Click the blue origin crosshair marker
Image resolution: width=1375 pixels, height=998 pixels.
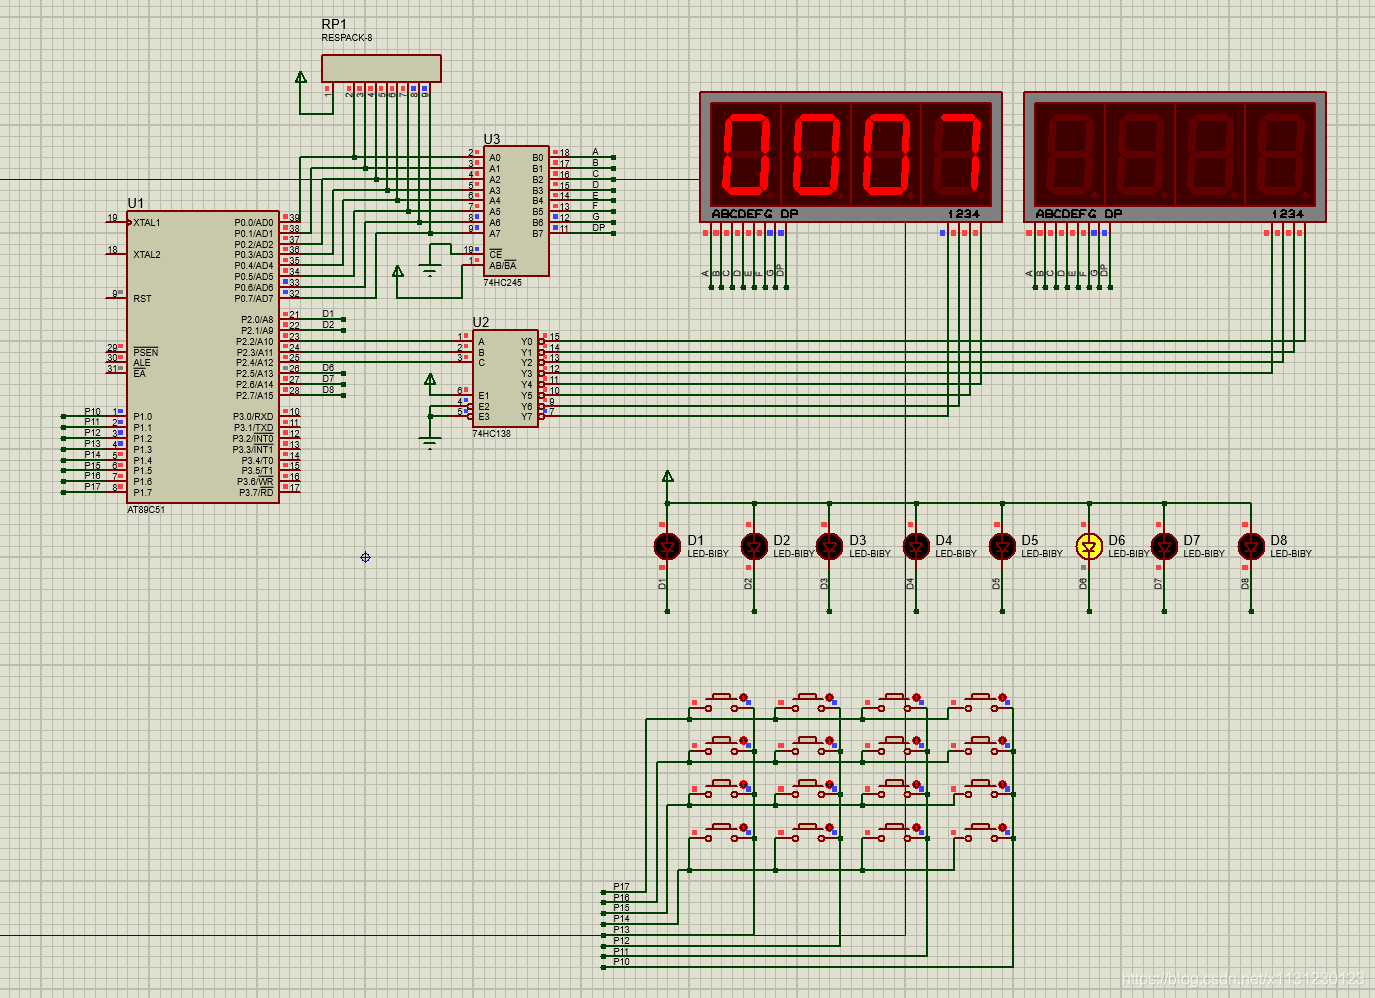tap(365, 557)
